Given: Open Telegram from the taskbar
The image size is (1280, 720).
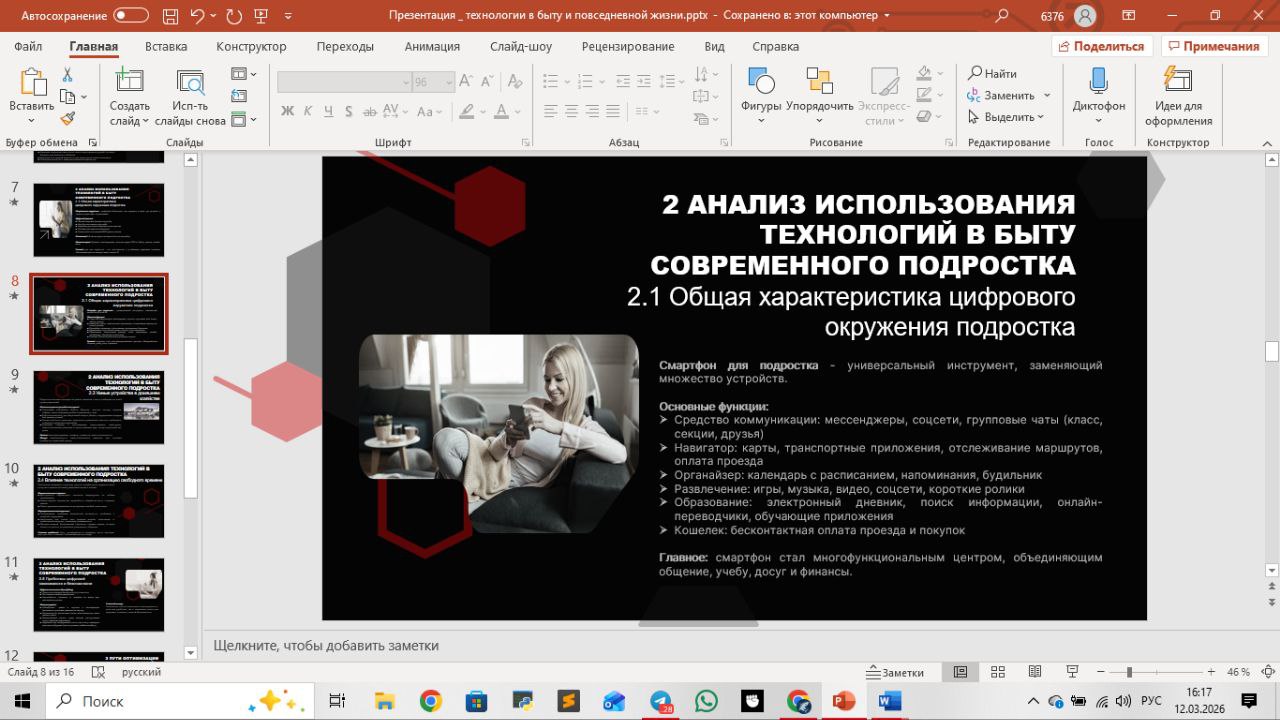Looking at the screenshot, I should (x=661, y=701).
